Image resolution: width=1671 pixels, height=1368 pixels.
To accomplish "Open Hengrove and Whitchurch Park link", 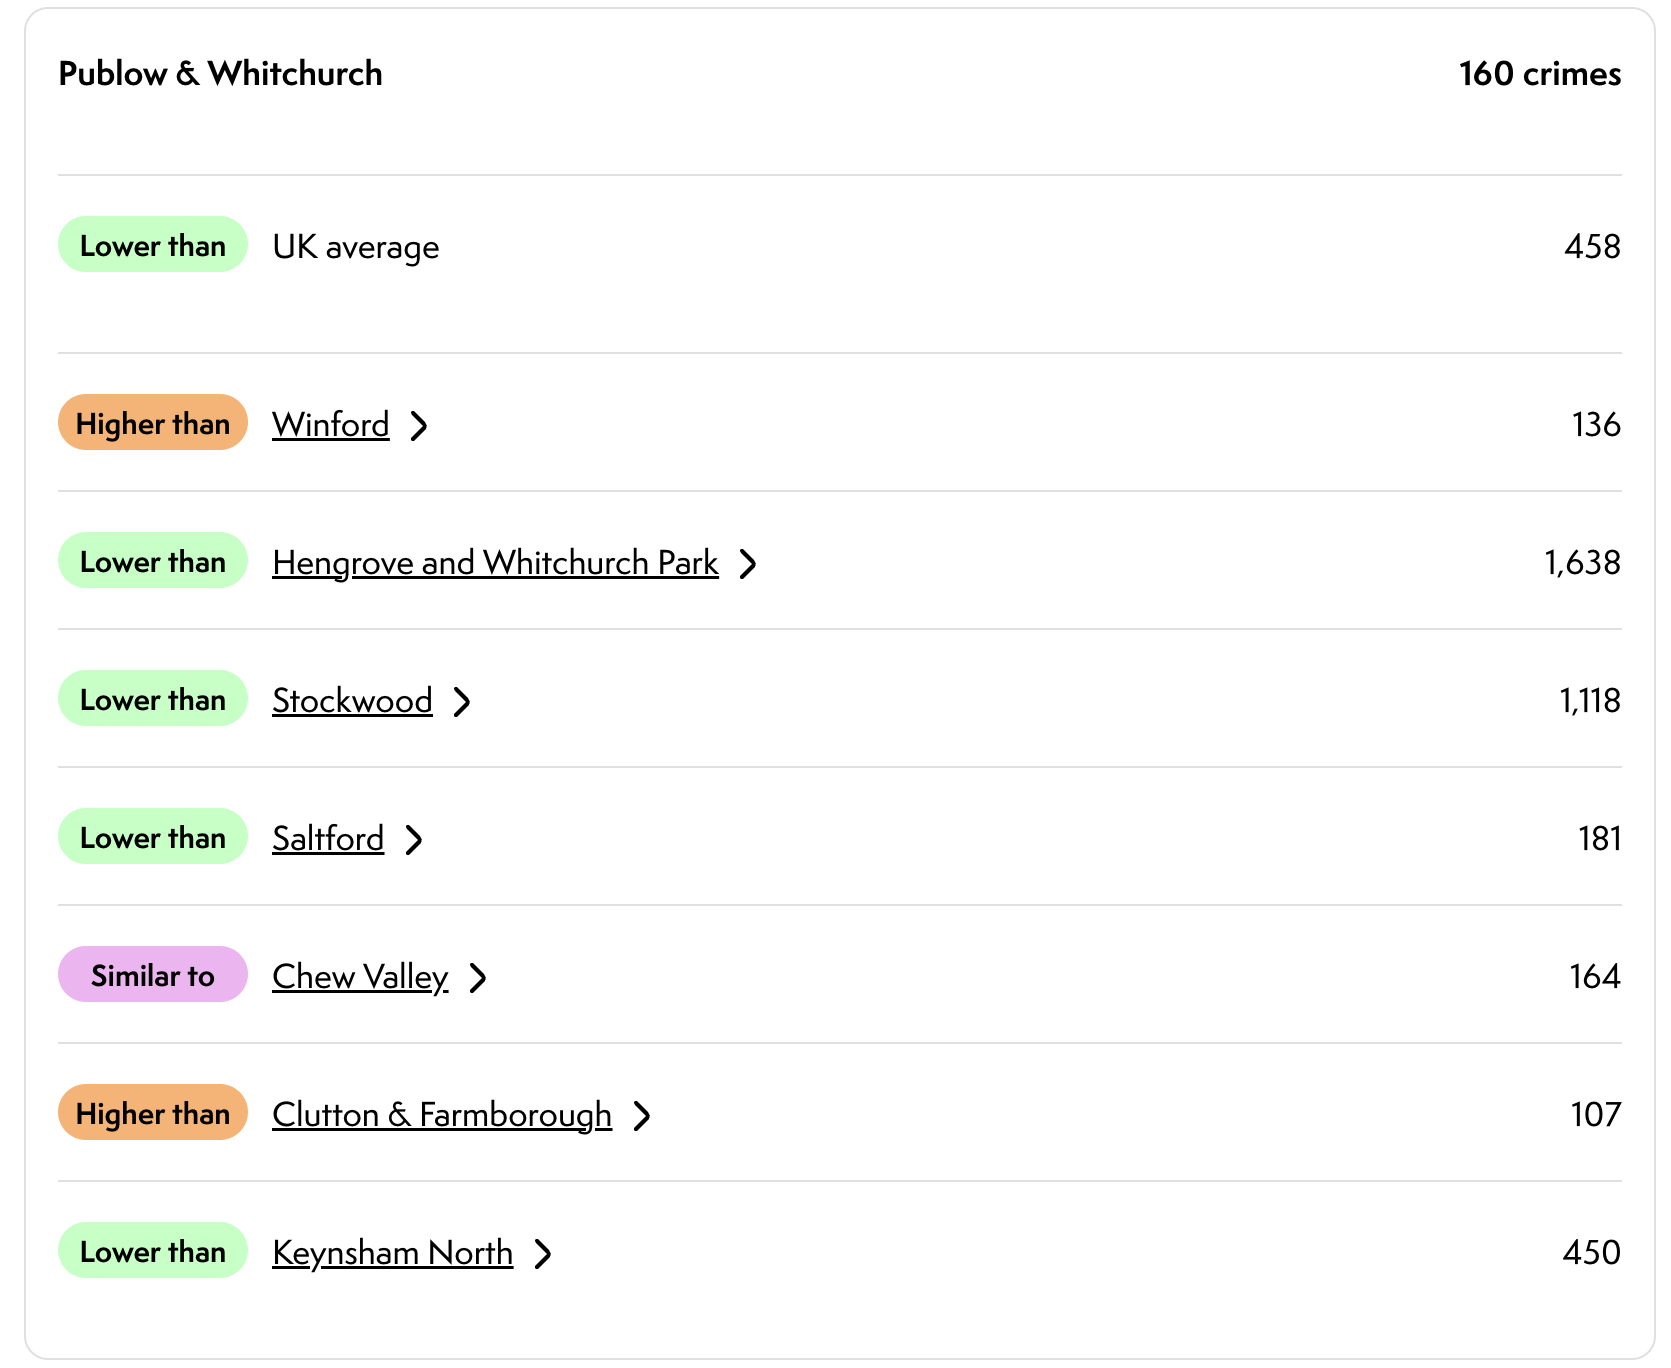I will coord(495,562).
